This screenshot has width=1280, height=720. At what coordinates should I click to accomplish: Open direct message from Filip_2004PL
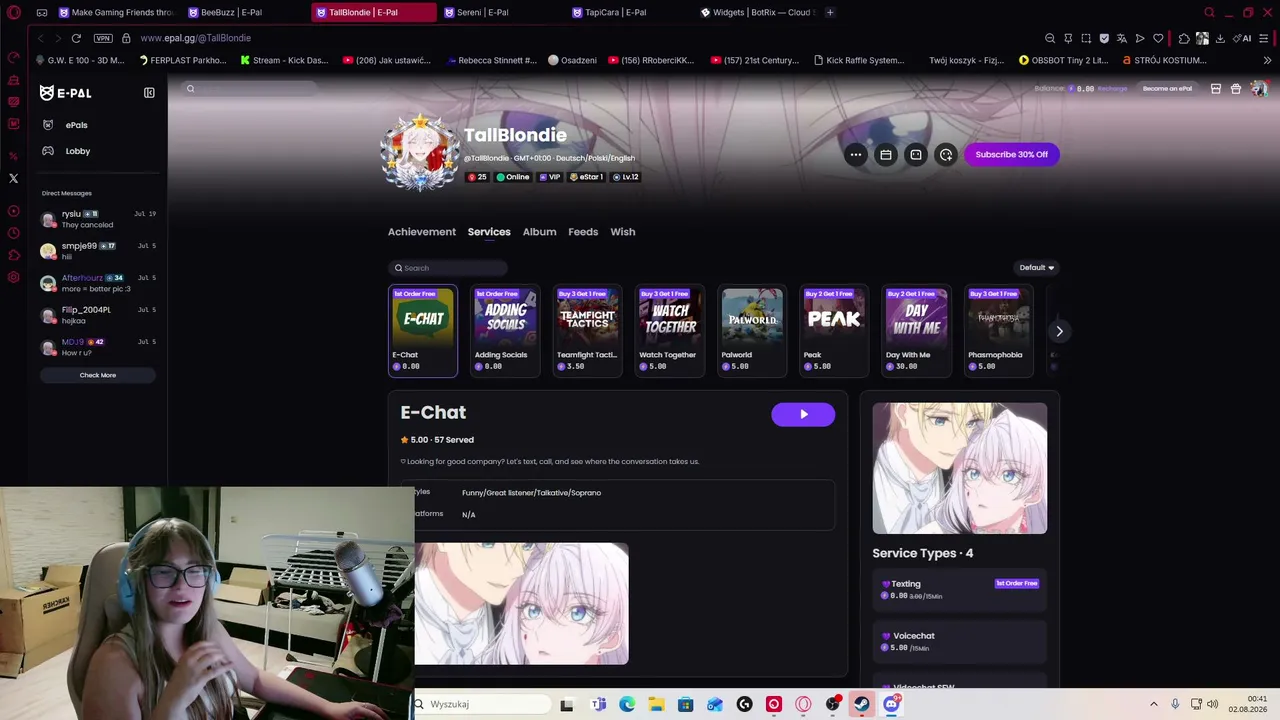98,315
